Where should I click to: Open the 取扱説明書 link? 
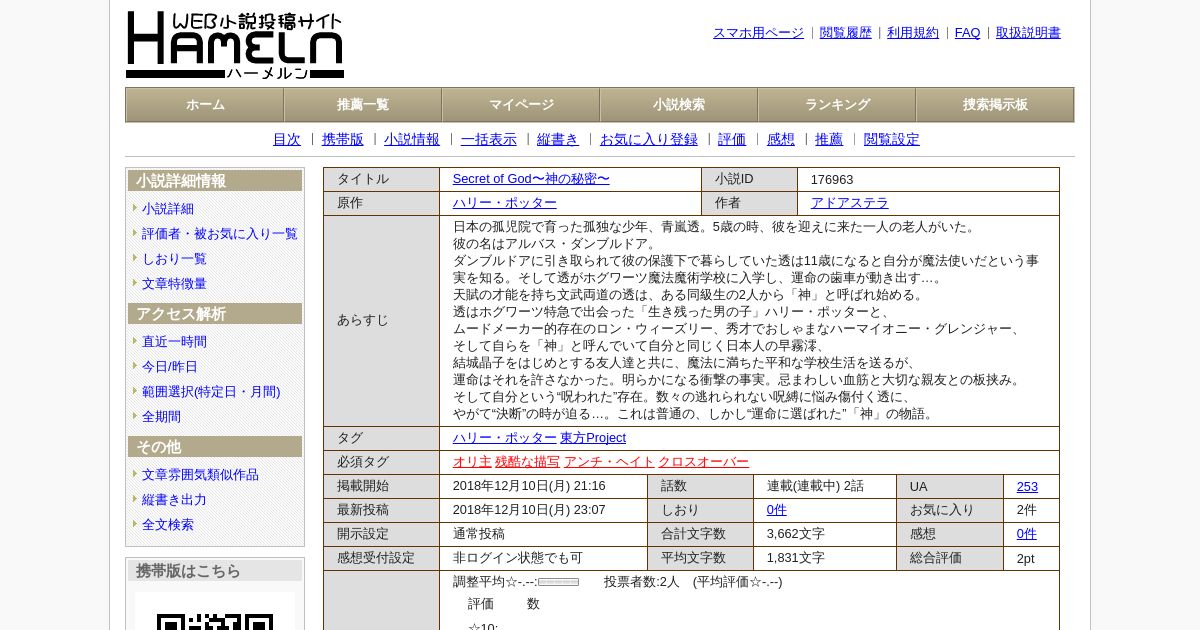(1028, 33)
